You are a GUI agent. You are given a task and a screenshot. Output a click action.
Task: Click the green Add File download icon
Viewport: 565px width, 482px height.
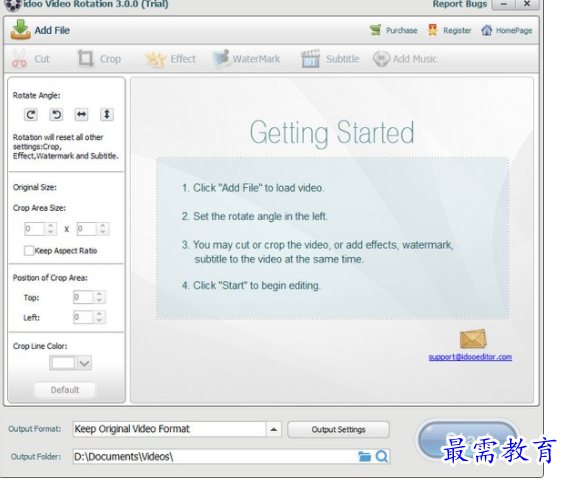[x=21, y=30]
